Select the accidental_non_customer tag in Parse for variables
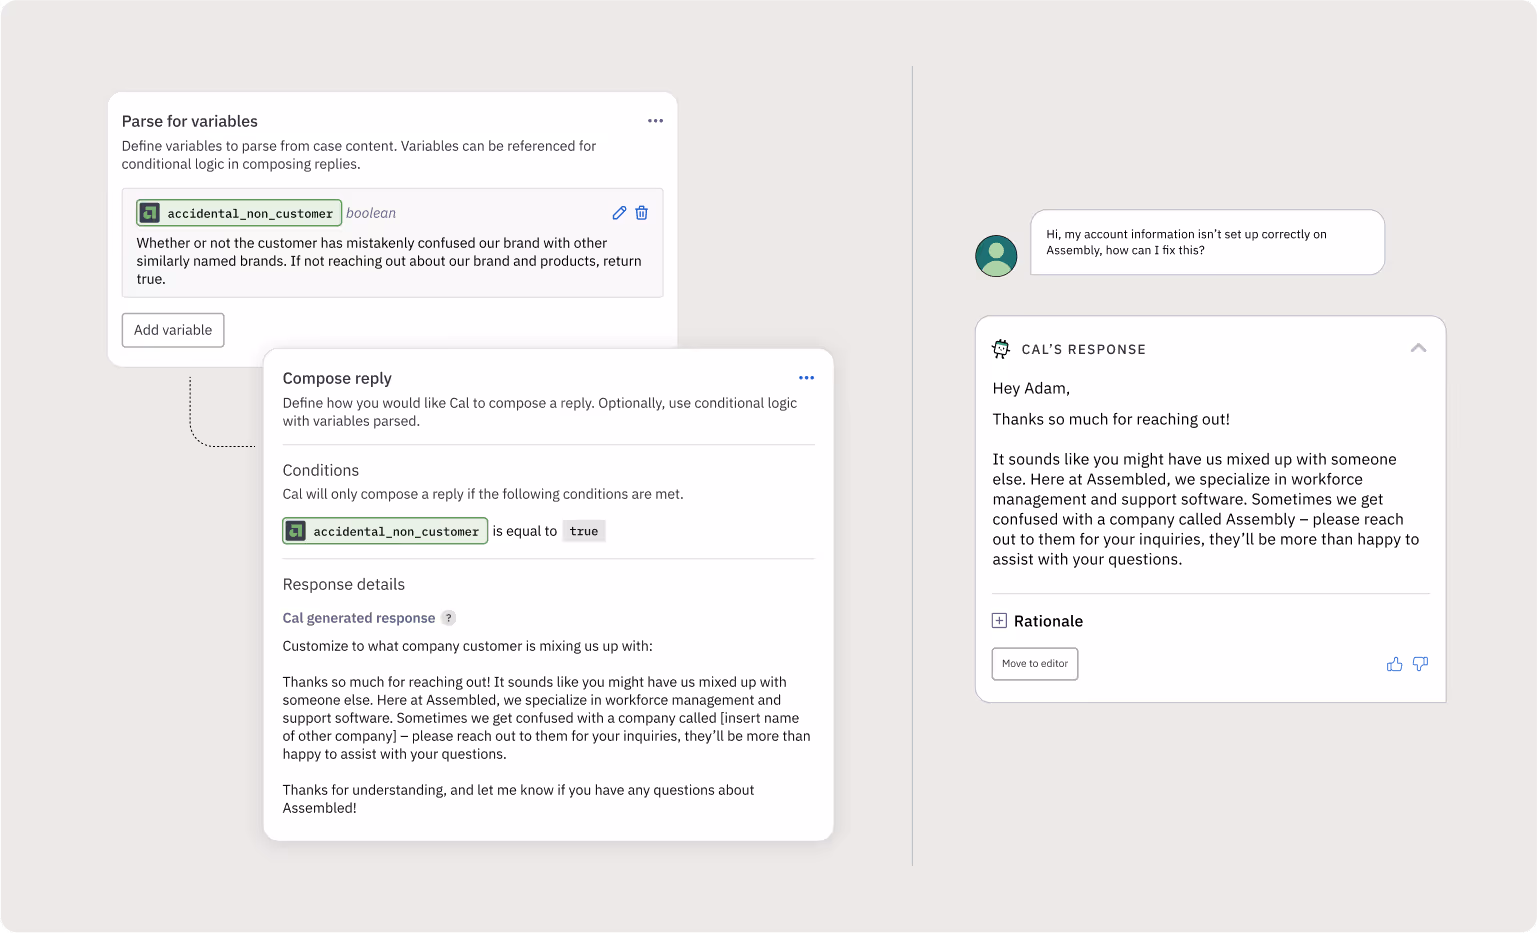 tap(239, 213)
